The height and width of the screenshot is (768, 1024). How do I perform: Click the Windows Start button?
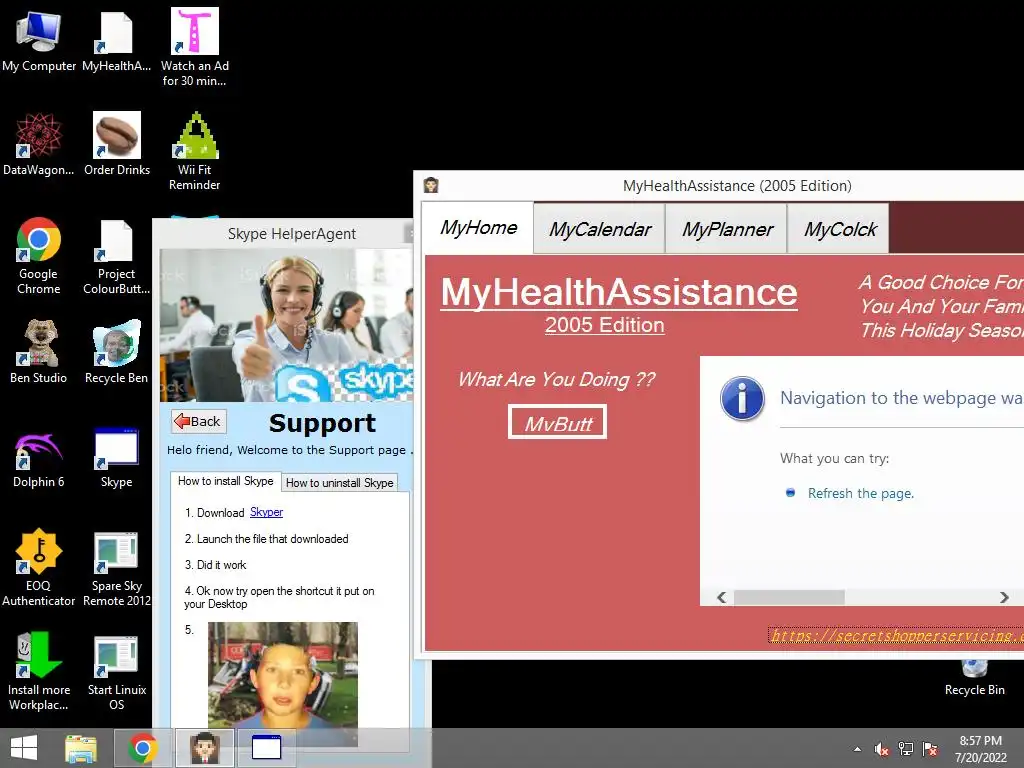[24, 748]
